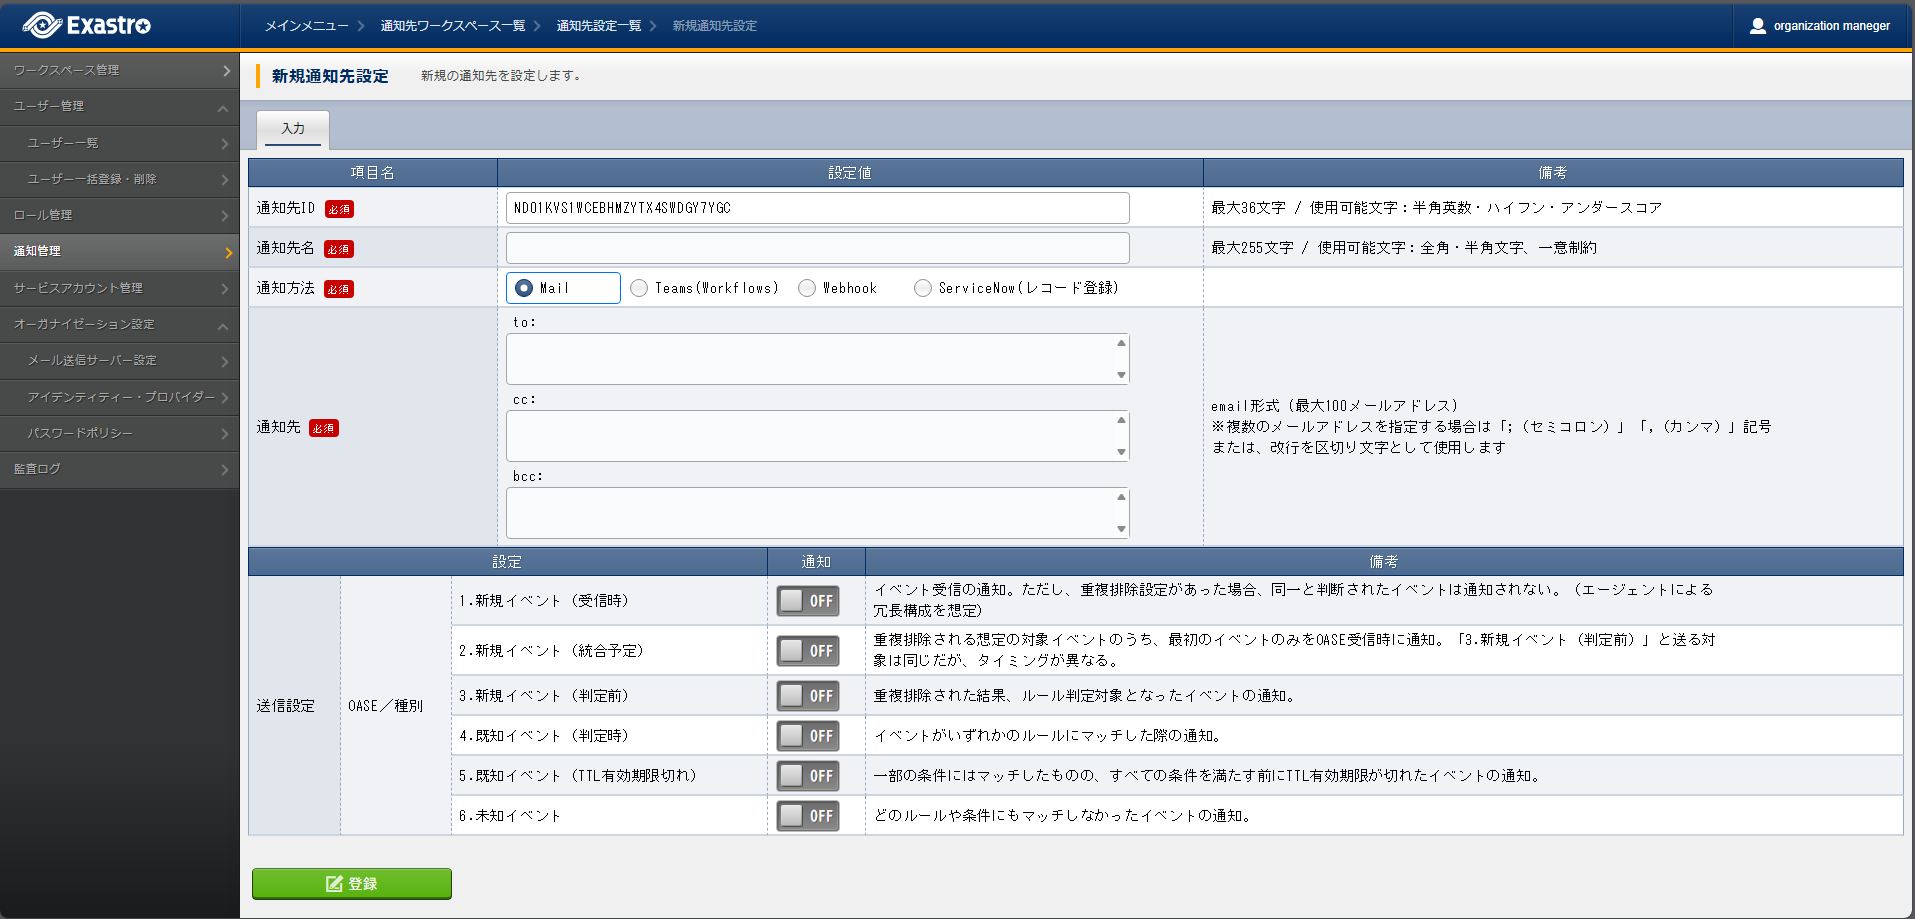Click the to: address text area
This screenshot has width=1915, height=919.
click(x=818, y=359)
